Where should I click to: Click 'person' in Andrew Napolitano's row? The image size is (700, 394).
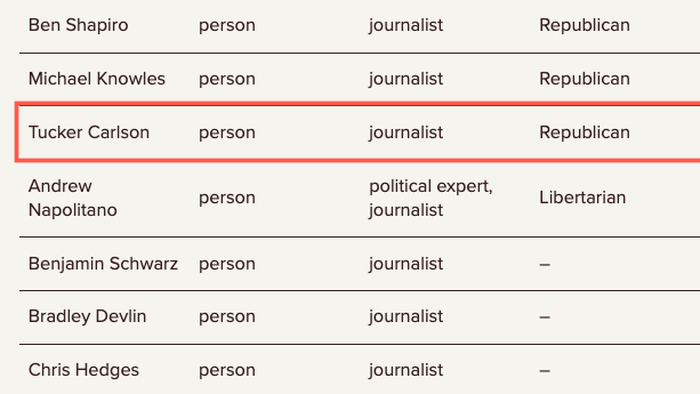pos(227,198)
